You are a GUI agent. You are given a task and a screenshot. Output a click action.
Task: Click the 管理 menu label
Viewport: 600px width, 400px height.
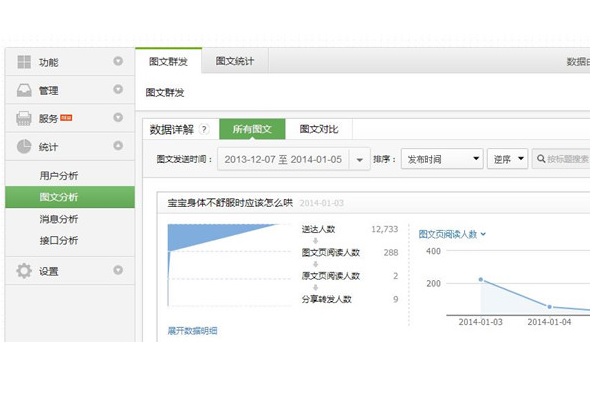point(49,91)
